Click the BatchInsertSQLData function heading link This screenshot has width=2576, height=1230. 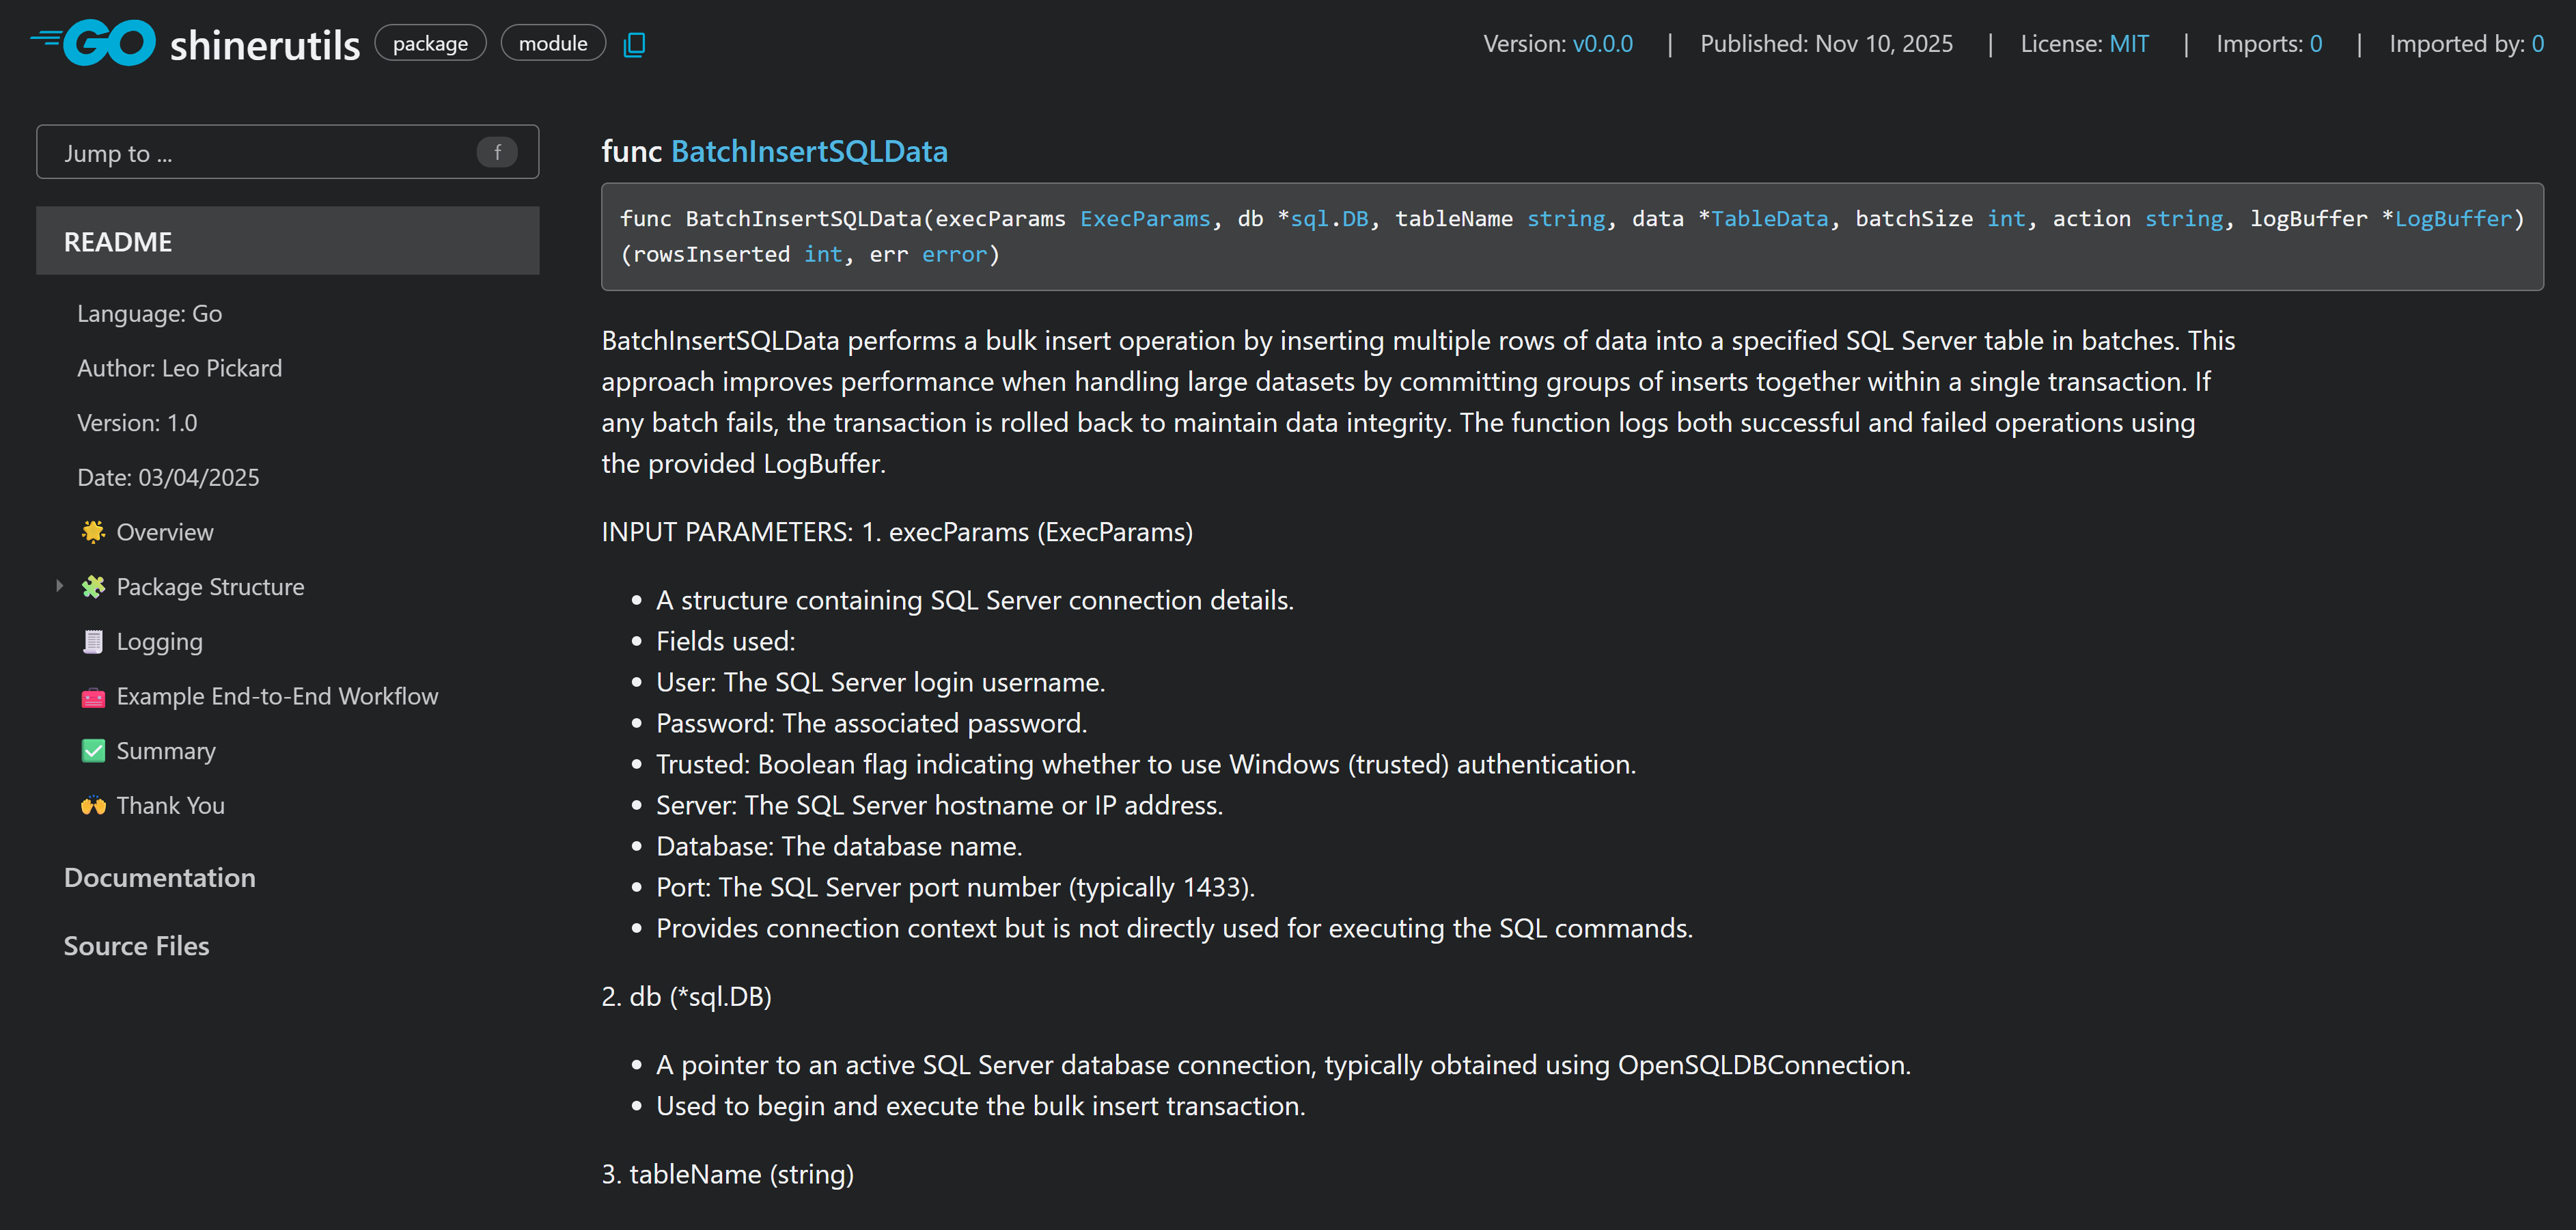click(x=809, y=151)
